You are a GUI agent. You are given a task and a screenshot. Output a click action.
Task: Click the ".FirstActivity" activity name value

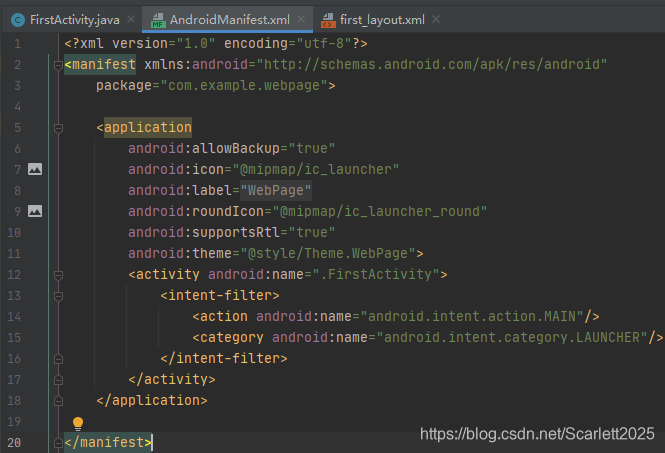(x=376, y=274)
